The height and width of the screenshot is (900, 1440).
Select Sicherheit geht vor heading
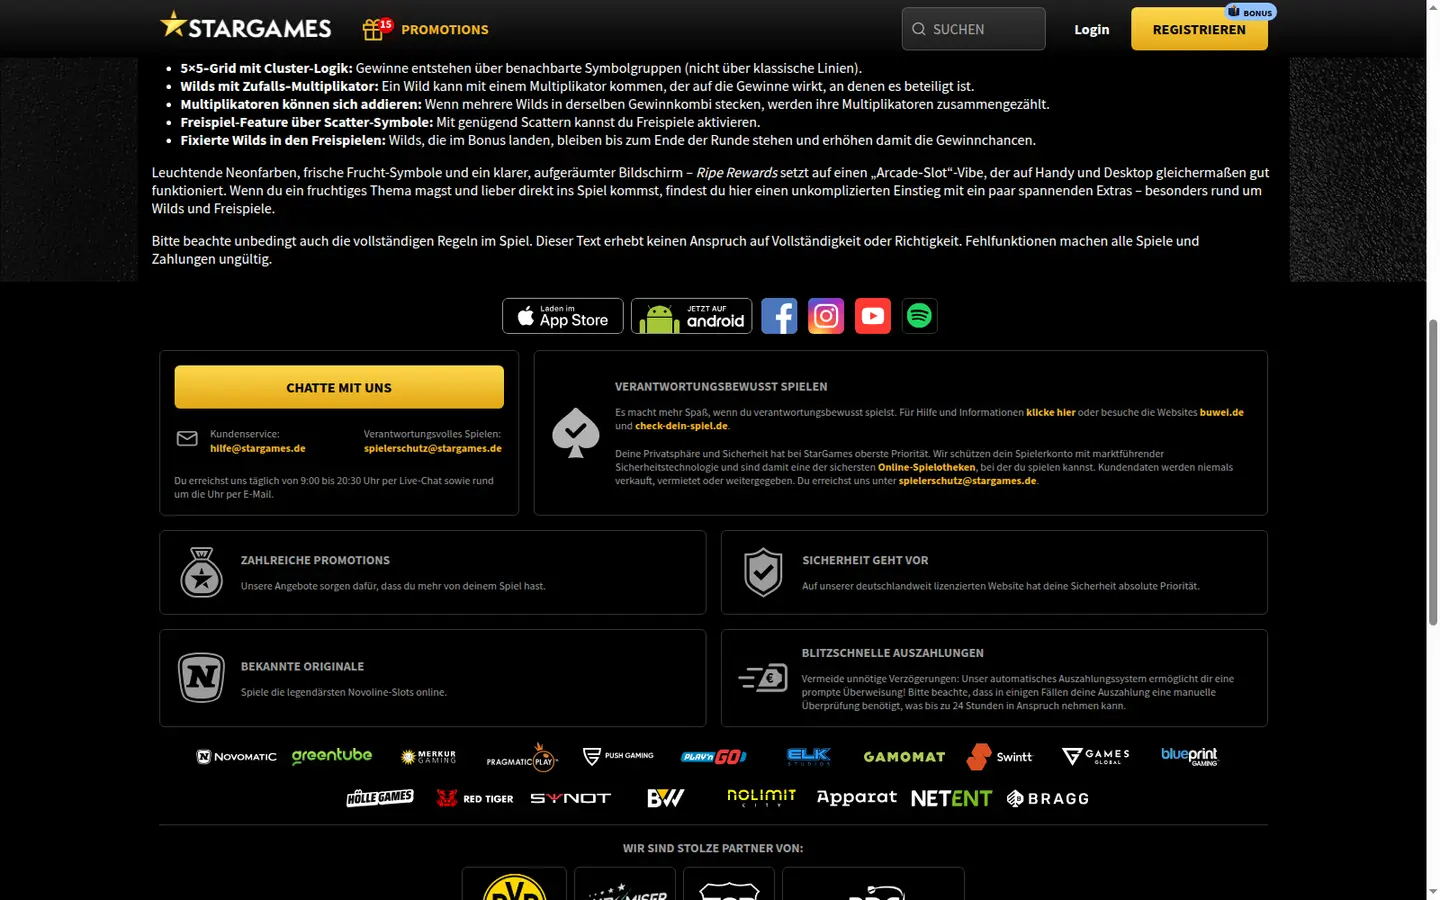[865, 560]
